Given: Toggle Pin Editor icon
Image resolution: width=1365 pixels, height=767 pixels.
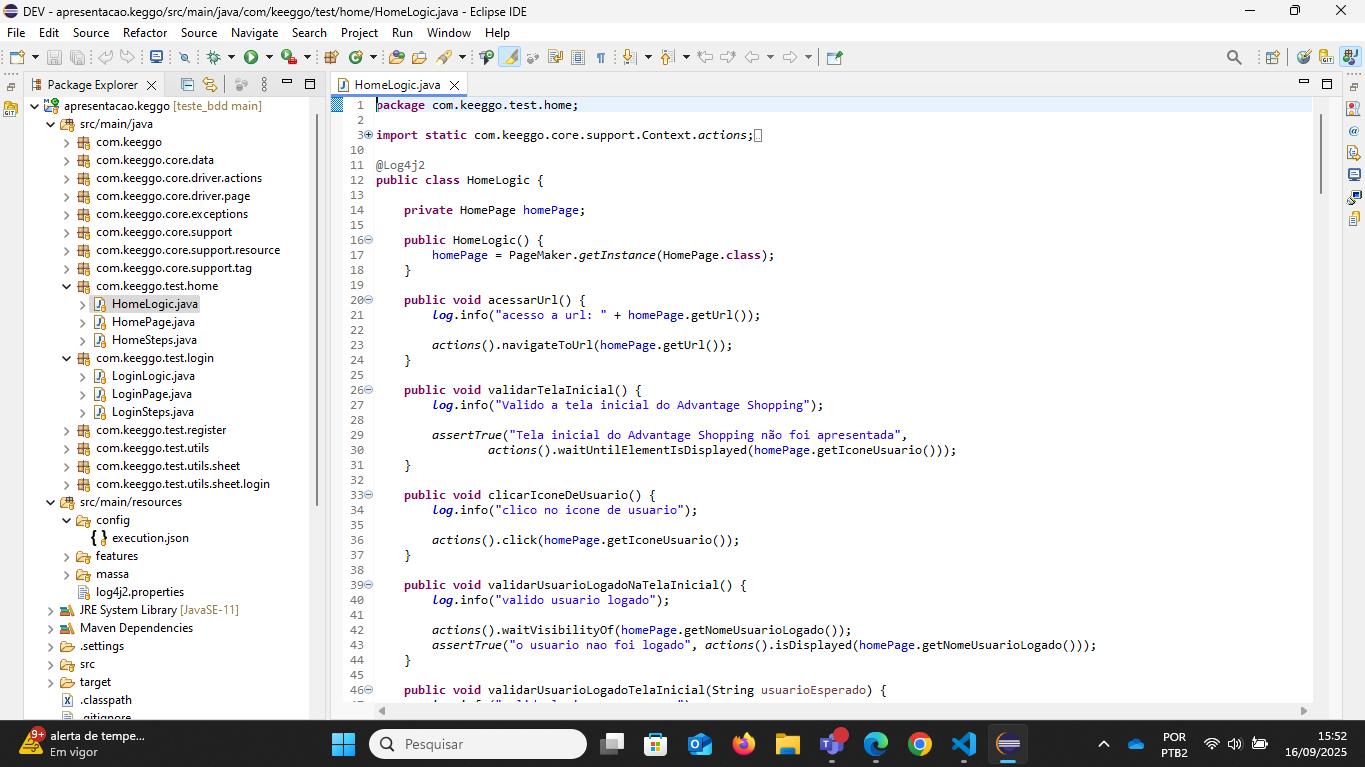Looking at the screenshot, I should 834,57.
